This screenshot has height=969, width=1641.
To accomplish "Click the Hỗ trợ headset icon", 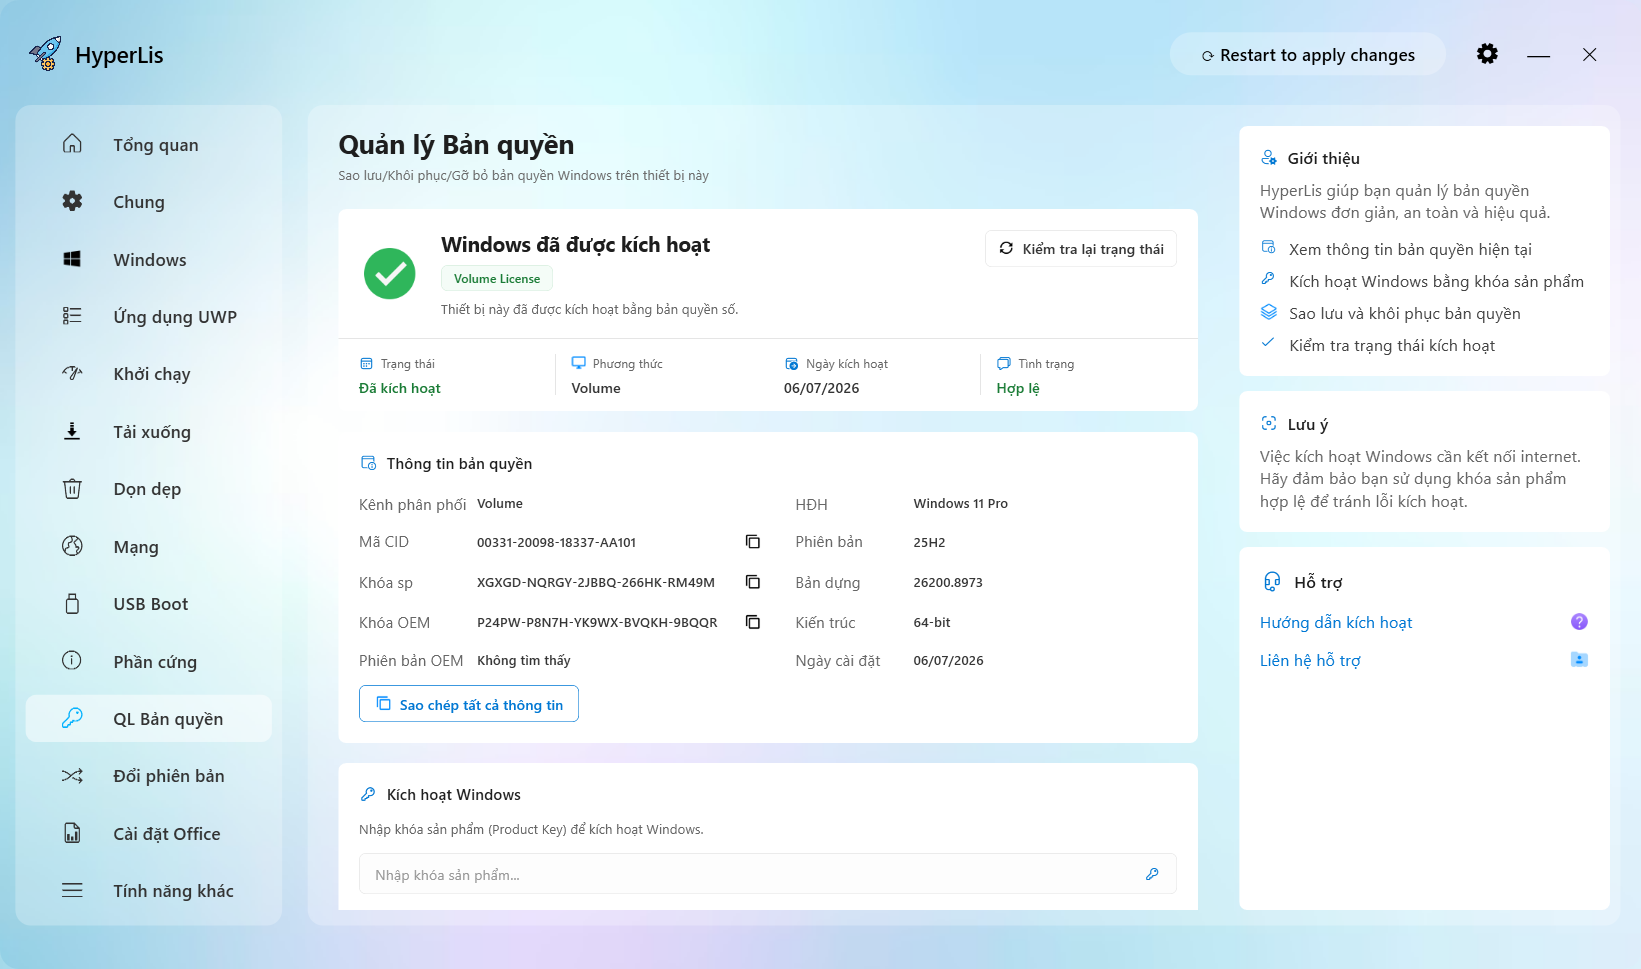I will (1272, 582).
